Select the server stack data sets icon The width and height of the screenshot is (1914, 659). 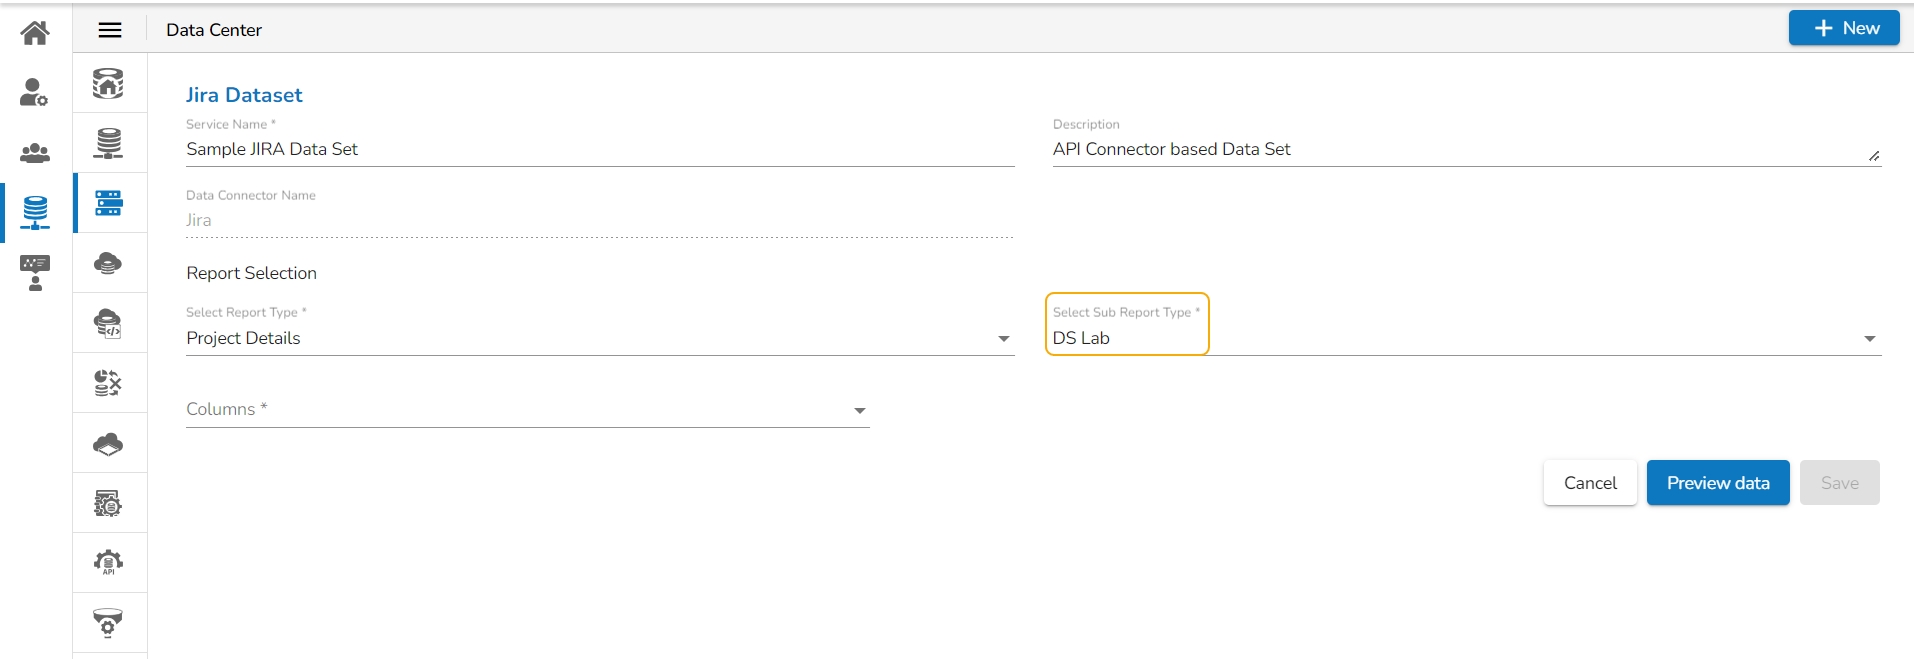click(x=109, y=203)
